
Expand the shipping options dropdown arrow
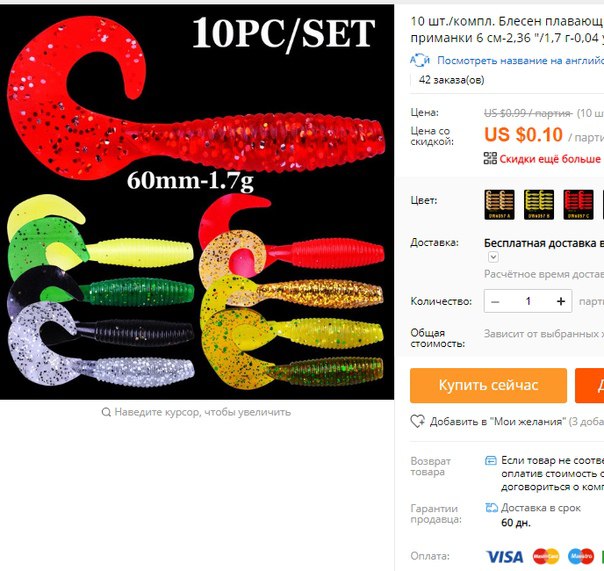point(493,257)
